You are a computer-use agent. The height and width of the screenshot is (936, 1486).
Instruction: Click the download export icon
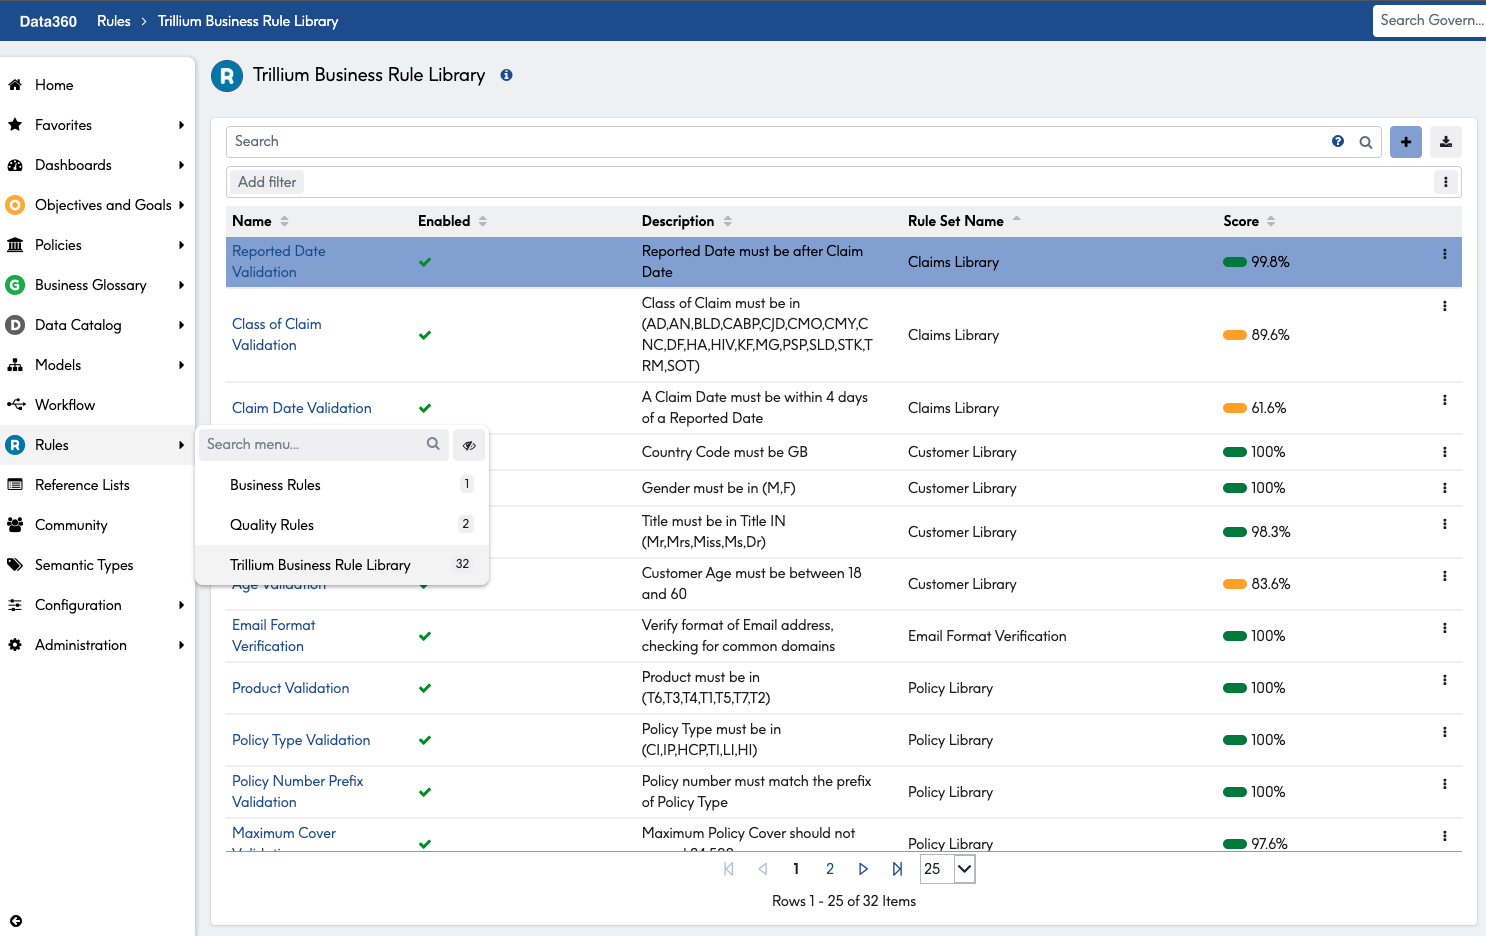point(1446,142)
